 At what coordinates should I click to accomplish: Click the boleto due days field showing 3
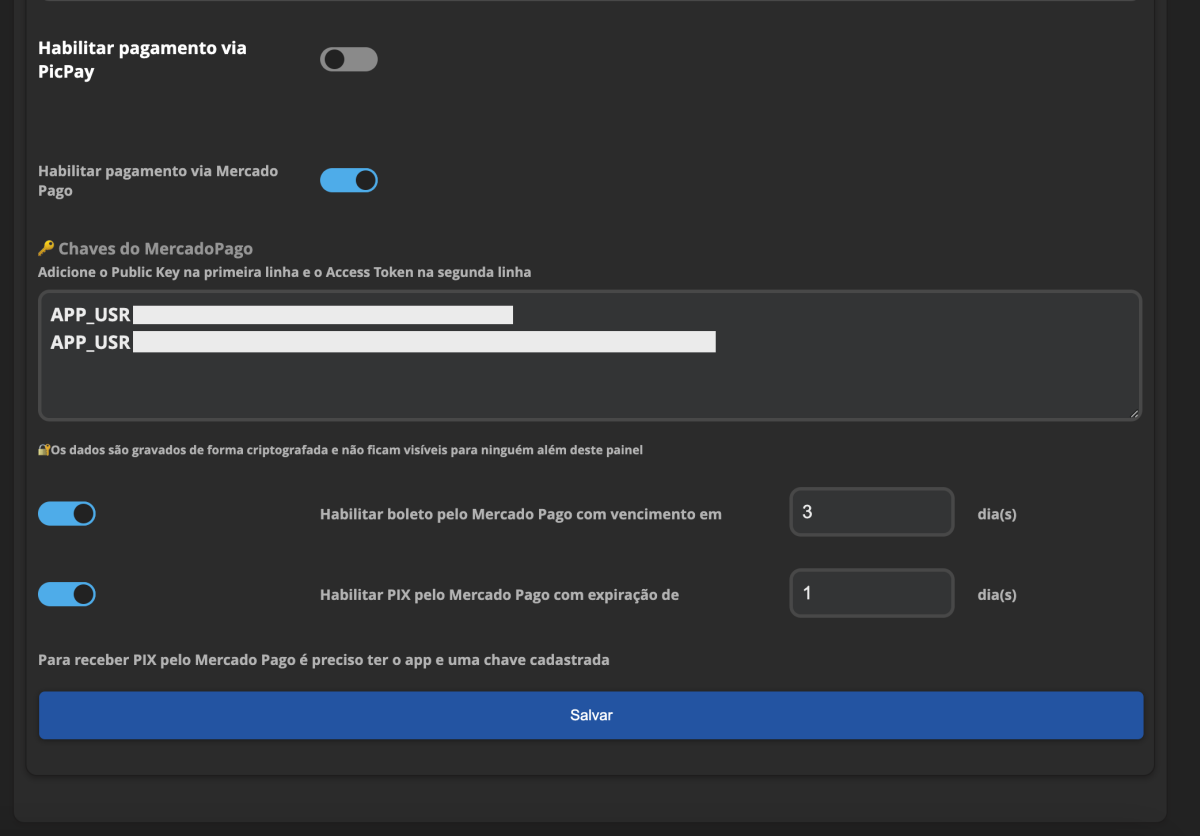pyautogui.click(x=872, y=512)
